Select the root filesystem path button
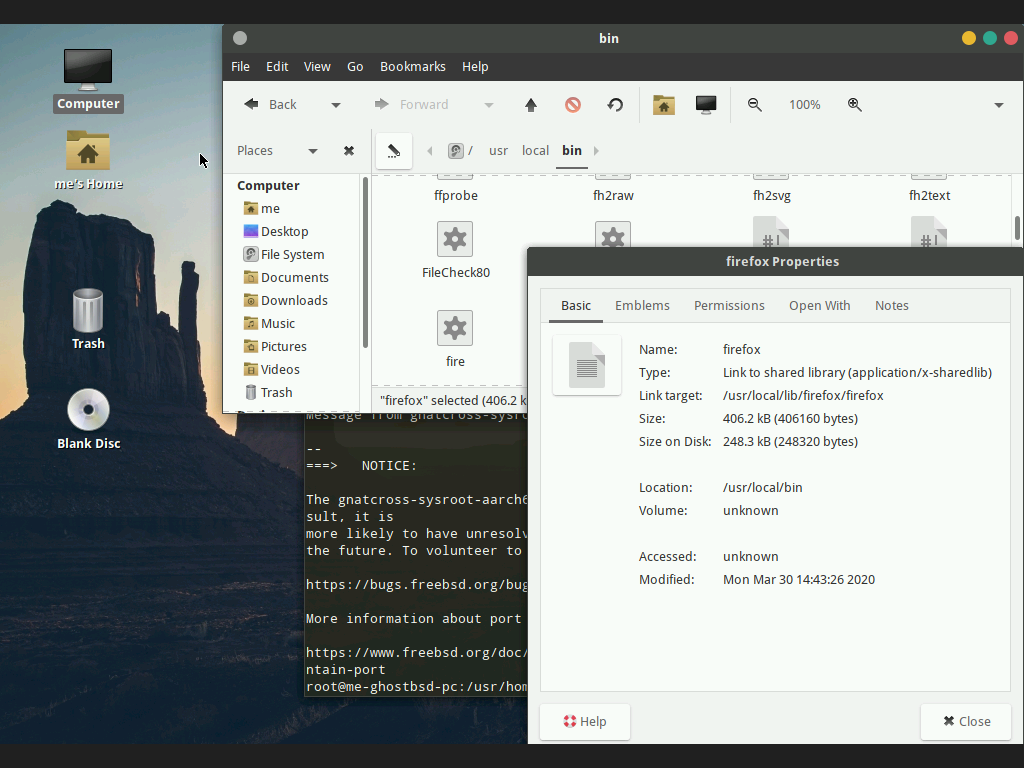 [x=460, y=151]
